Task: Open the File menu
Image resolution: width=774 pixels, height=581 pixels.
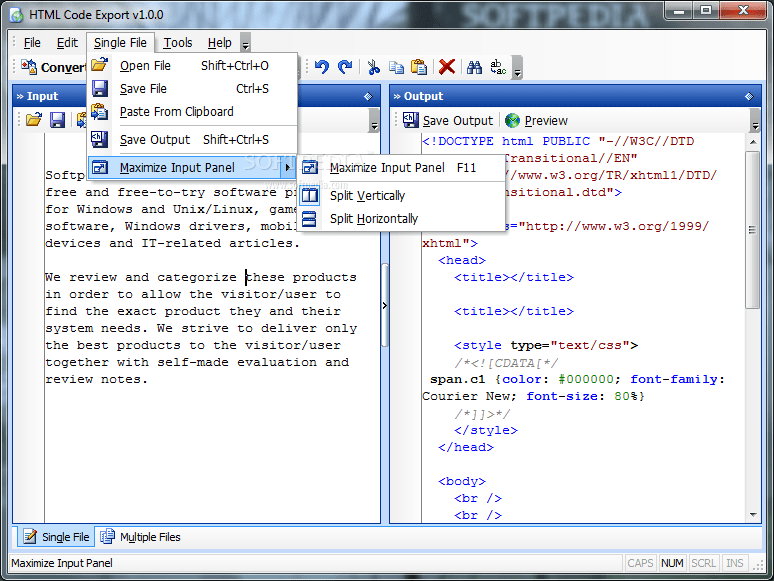Action: coord(32,43)
